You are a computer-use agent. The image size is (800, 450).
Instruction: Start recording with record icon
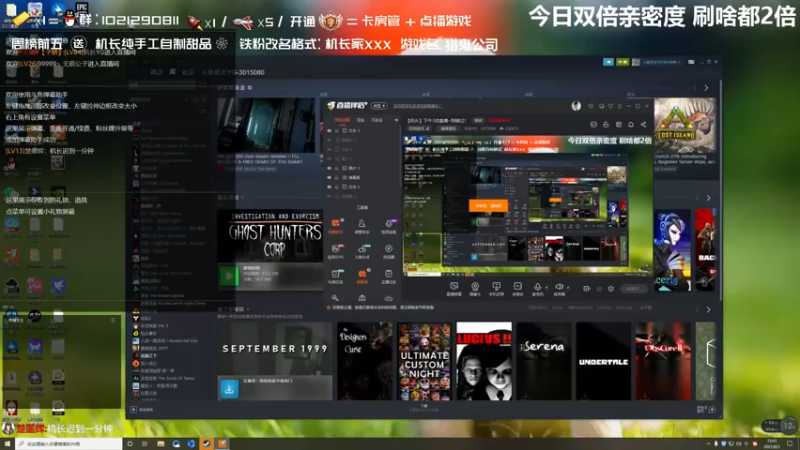(586, 289)
